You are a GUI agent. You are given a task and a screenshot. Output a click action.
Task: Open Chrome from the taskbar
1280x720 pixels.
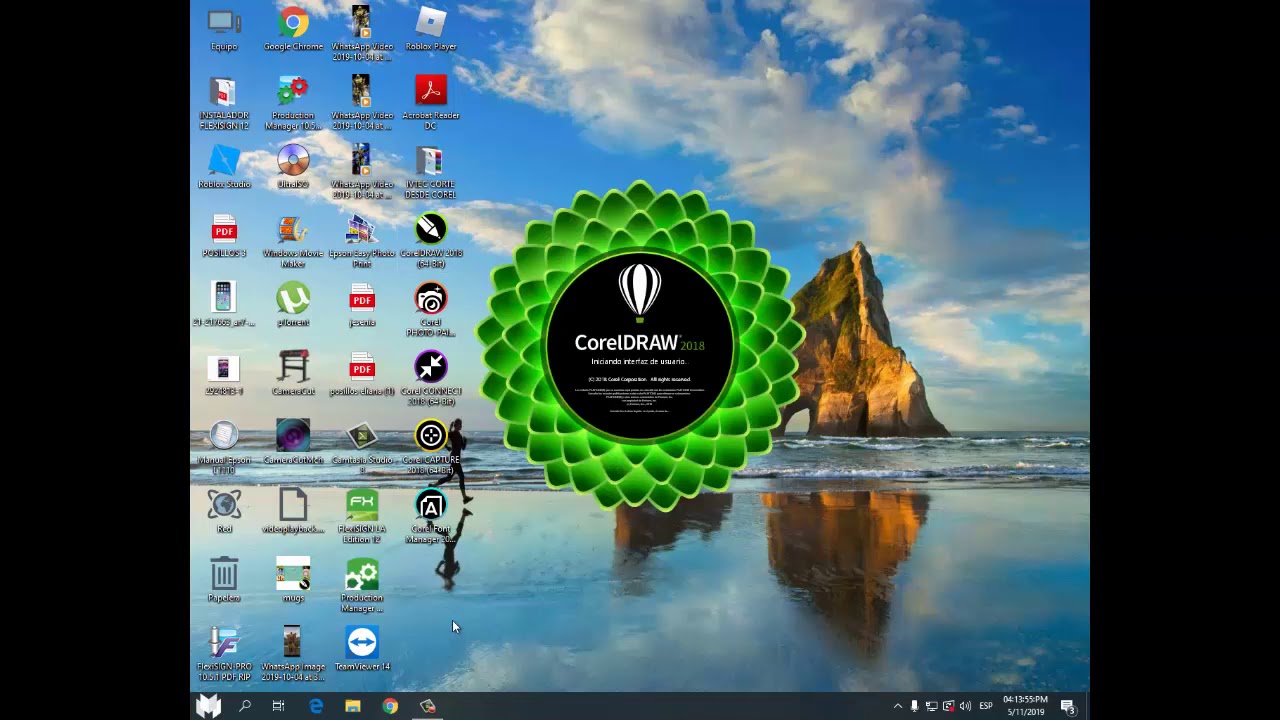[390, 706]
